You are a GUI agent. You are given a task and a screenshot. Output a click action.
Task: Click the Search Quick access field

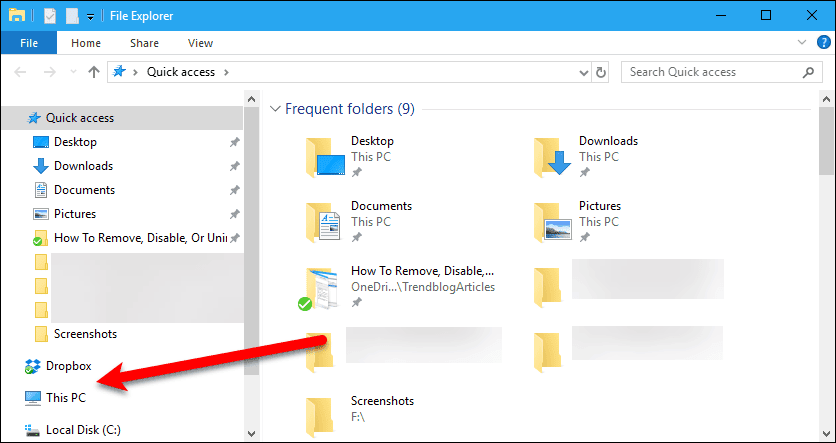[710, 72]
